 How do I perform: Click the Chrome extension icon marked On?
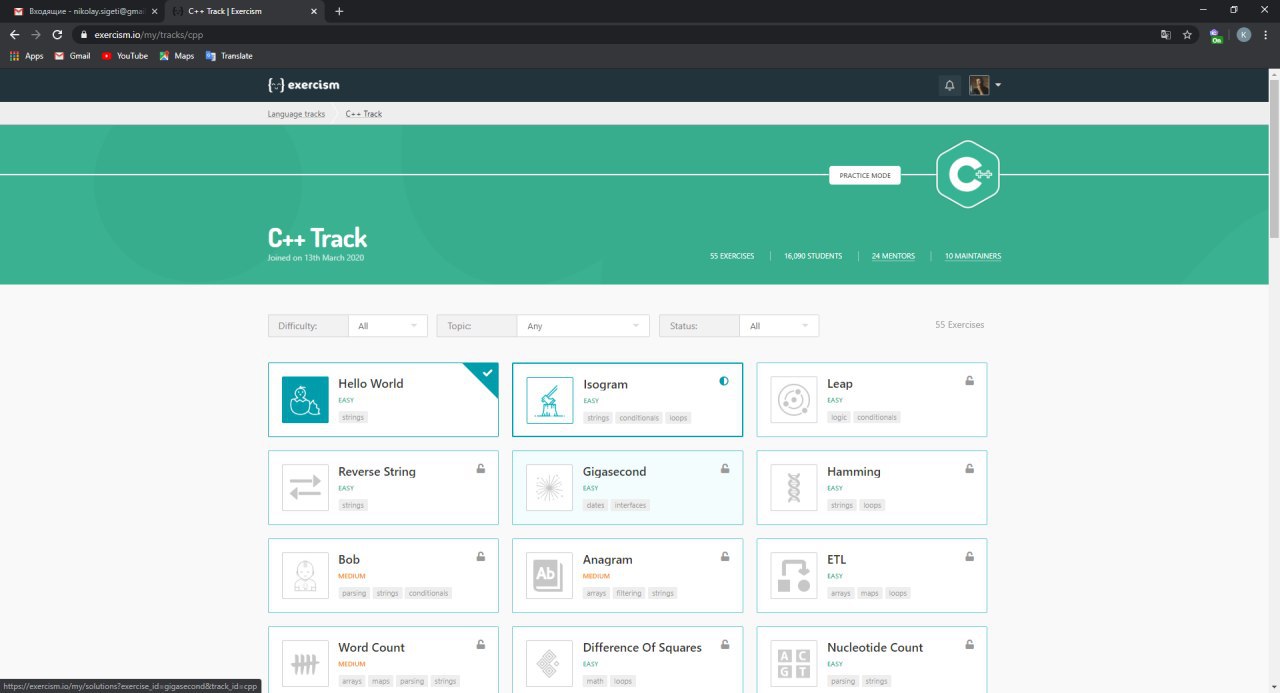click(x=1216, y=35)
